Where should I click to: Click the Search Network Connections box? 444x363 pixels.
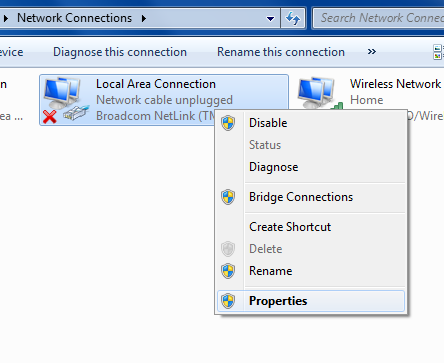[379, 18]
